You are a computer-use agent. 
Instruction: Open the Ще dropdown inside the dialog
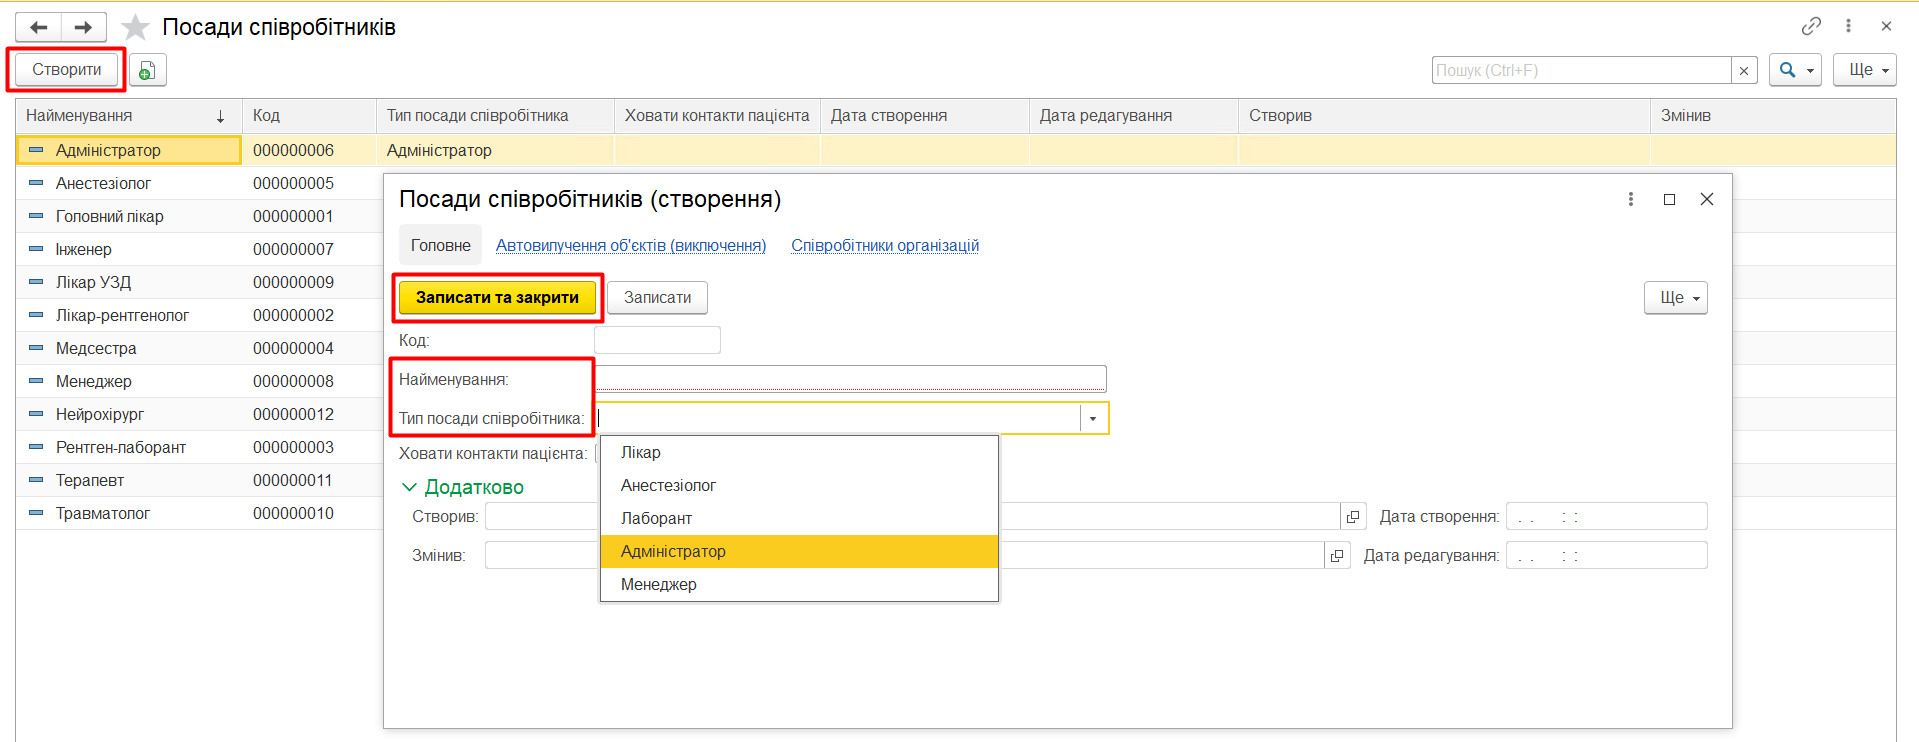(x=1675, y=298)
